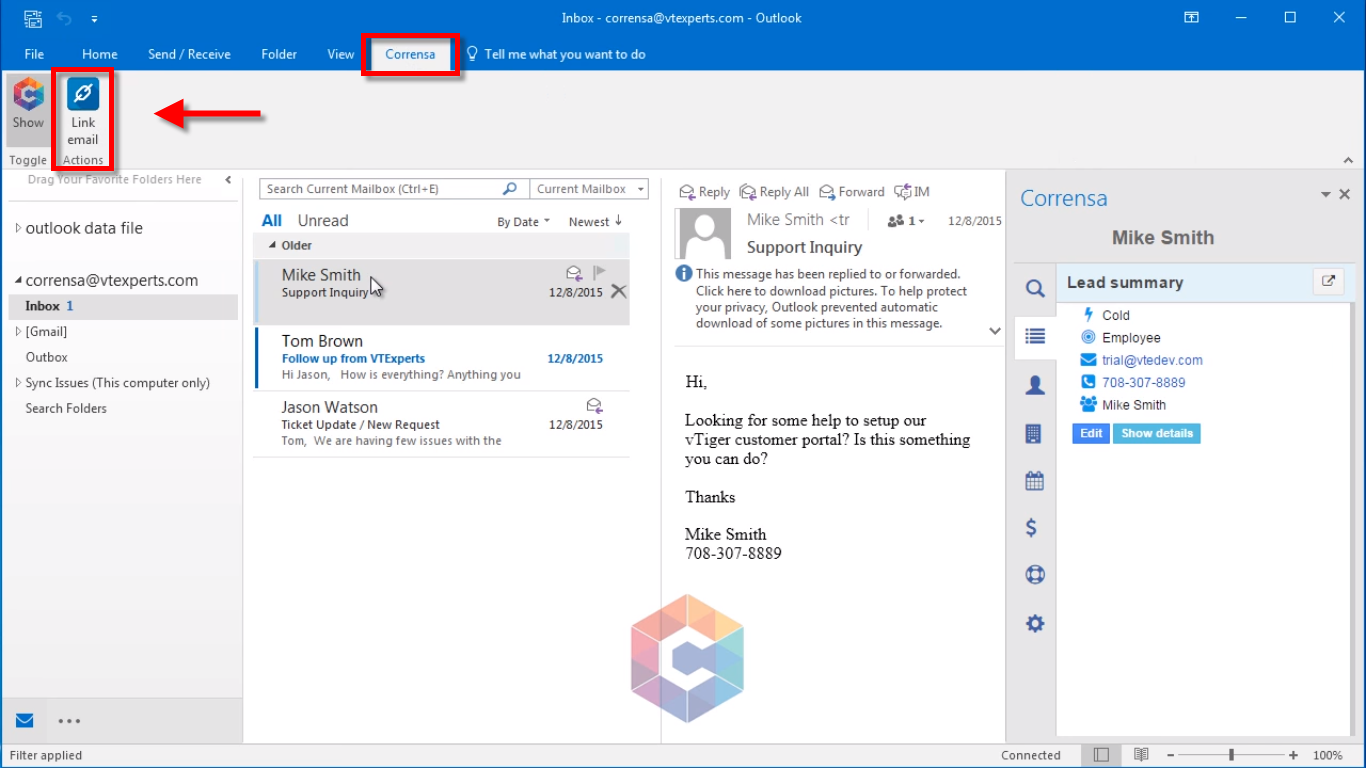
Task: Click the download pictures info message
Action: coord(831,298)
